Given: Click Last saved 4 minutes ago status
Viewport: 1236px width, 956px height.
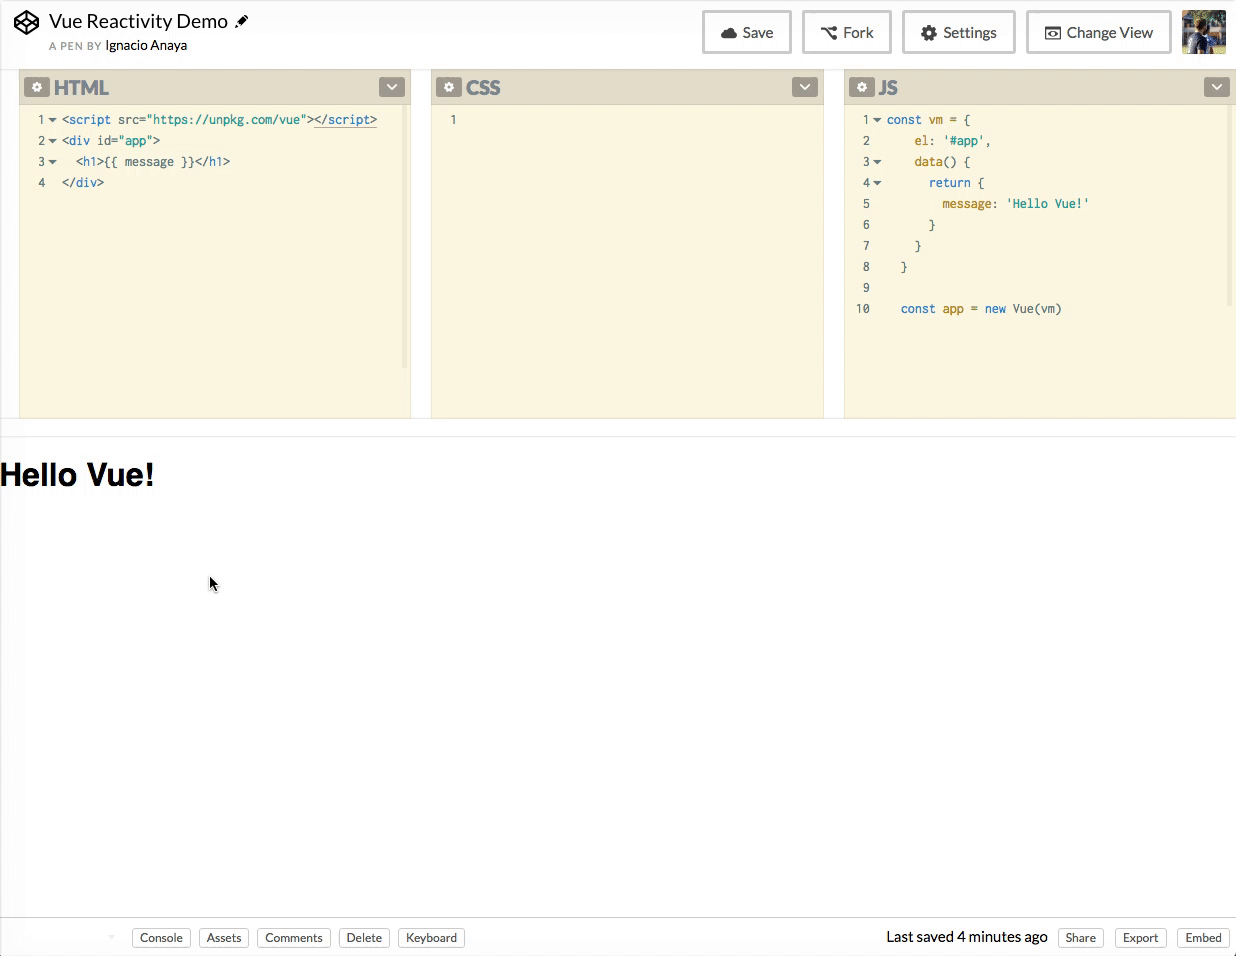Looking at the screenshot, I should 967,937.
